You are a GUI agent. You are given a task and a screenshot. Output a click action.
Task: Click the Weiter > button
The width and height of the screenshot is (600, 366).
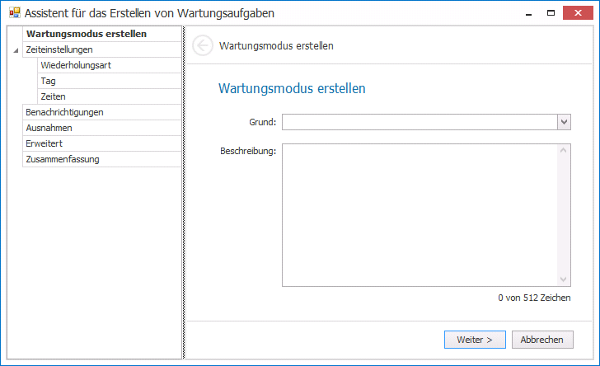475,340
